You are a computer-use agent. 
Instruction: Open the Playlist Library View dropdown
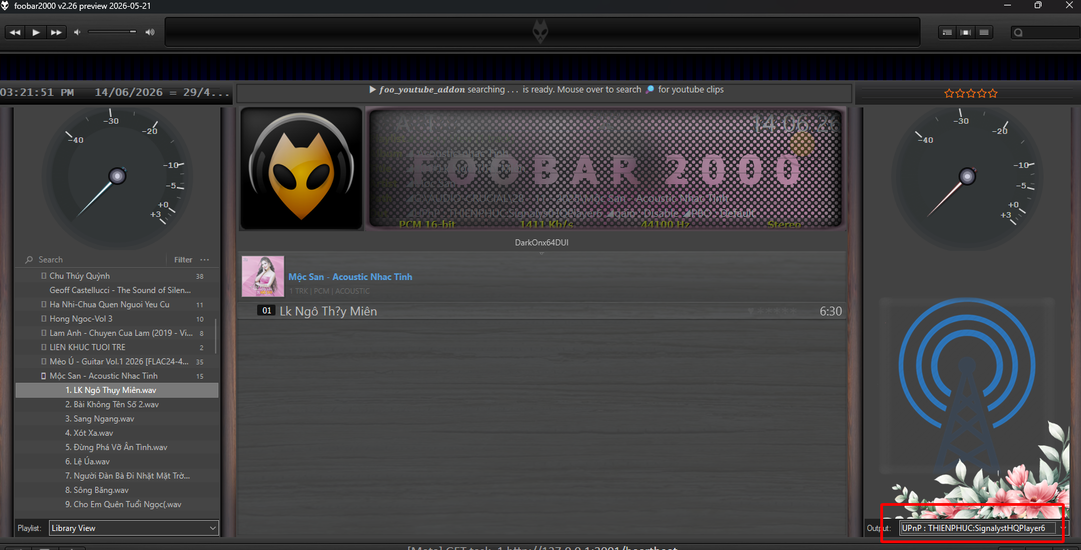pos(134,528)
